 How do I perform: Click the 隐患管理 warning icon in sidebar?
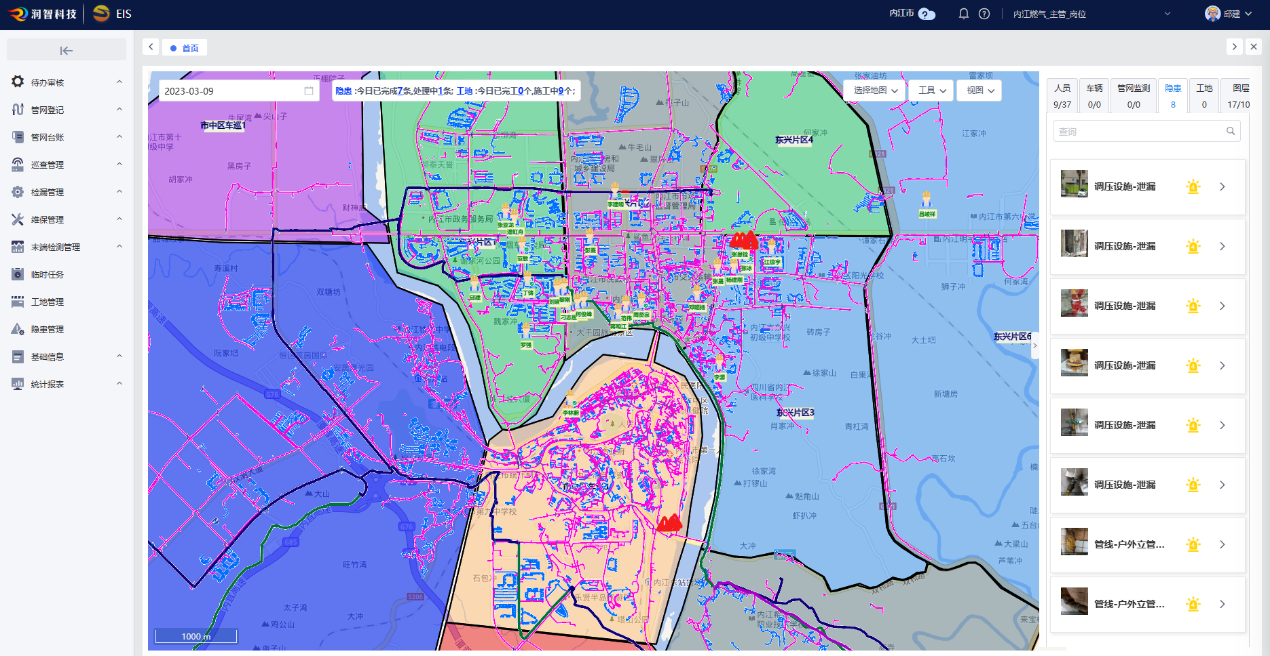(x=18, y=329)
